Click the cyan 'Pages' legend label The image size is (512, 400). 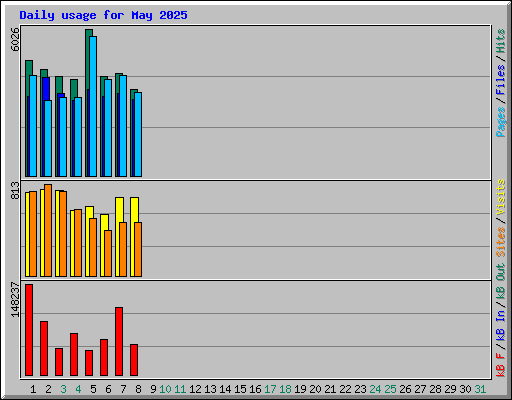501,122
